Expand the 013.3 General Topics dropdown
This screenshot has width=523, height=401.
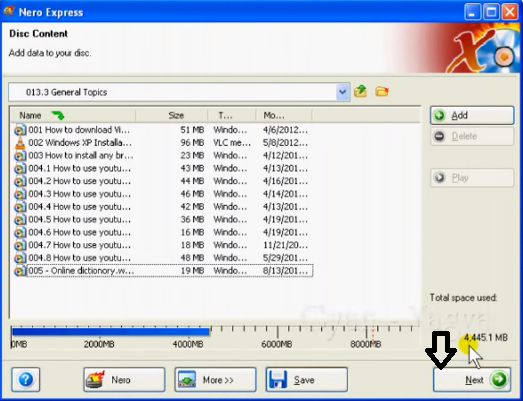343,92
